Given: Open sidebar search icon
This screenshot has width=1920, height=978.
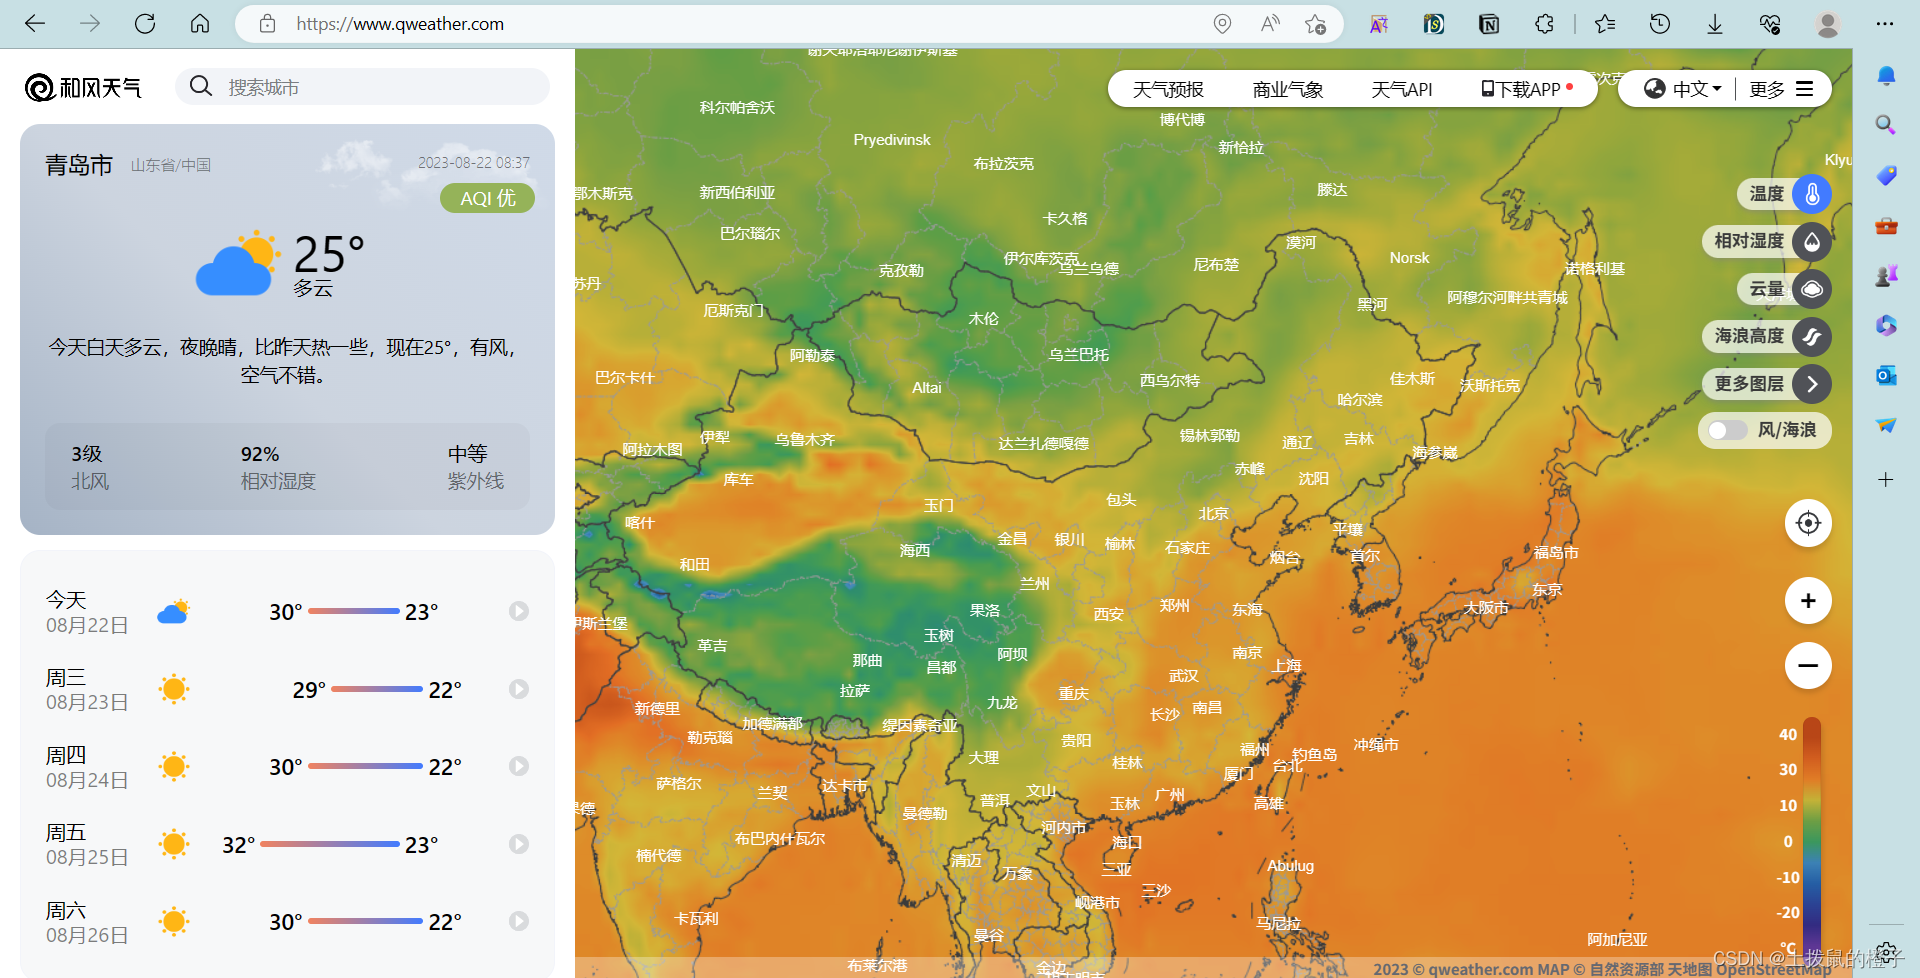Looking at the screenshot, I should click(1886, 125).
